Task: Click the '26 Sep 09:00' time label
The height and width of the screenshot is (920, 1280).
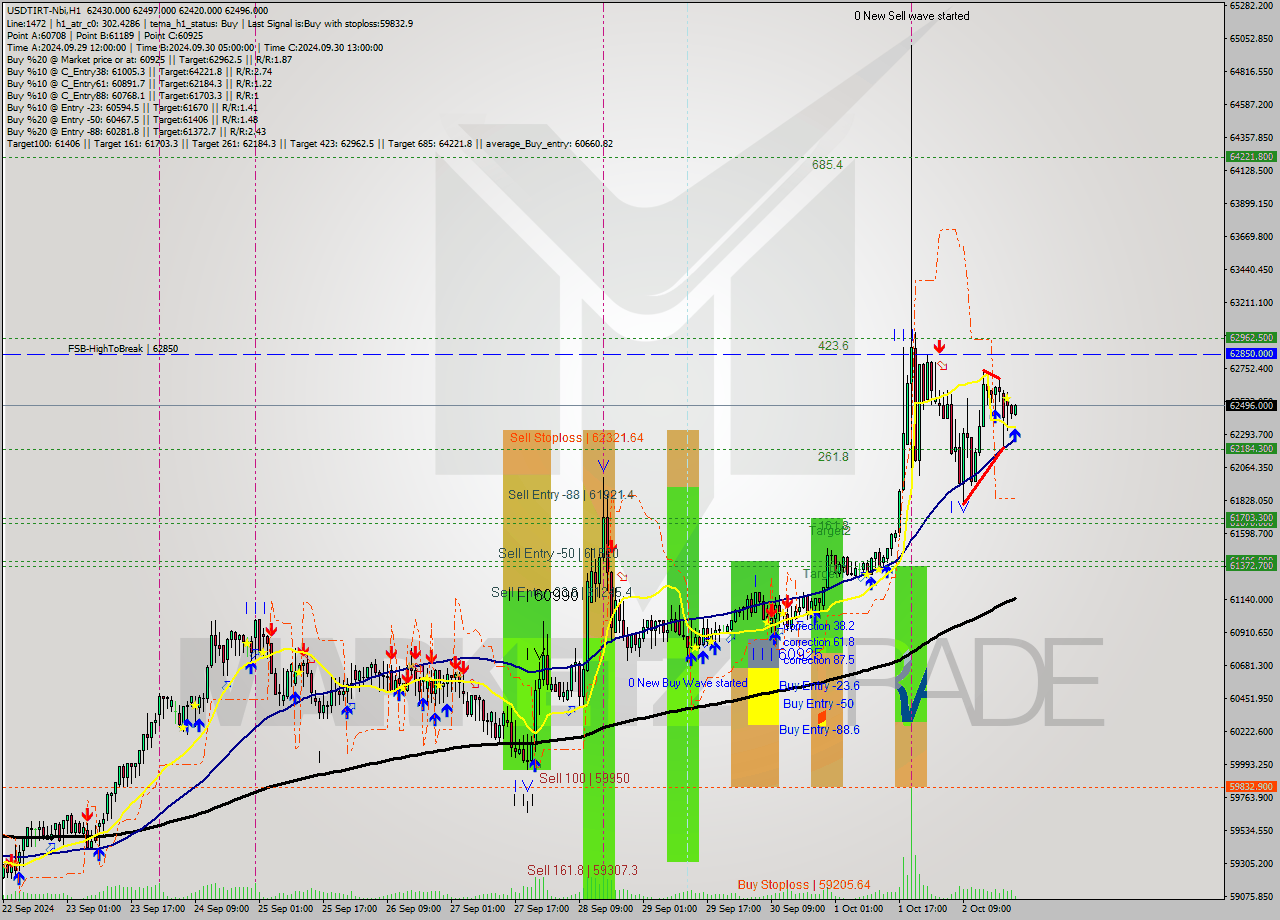Action: 414,909
